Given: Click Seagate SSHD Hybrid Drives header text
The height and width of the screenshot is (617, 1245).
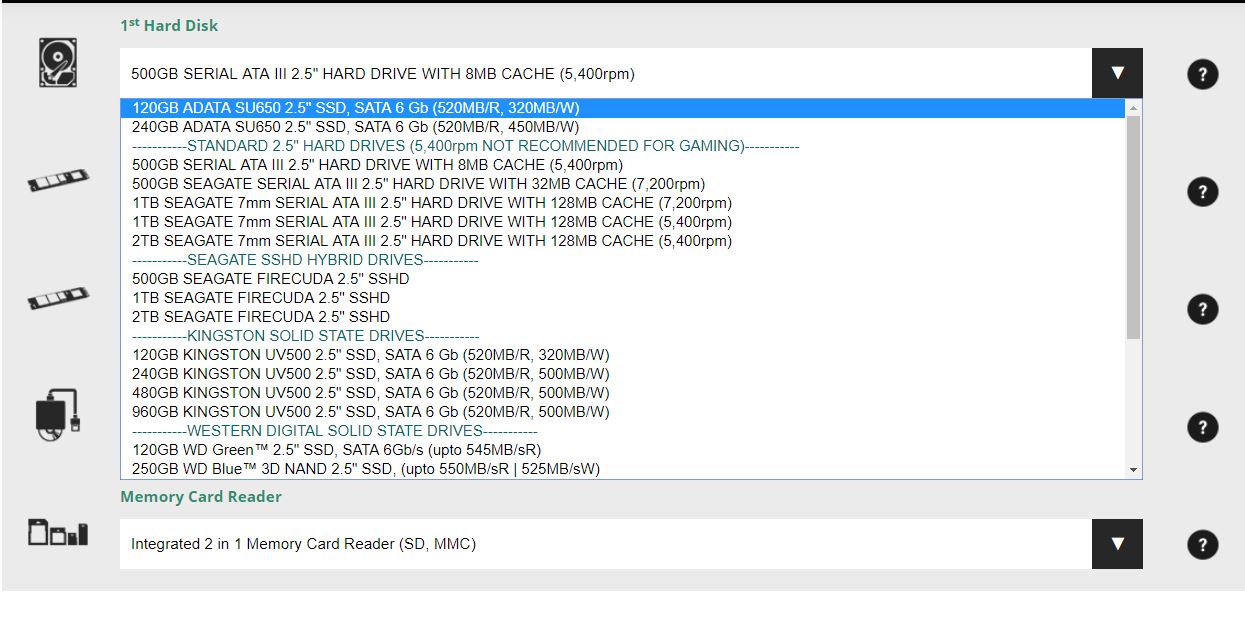Looking at the screenshot, I should [305, 260].
